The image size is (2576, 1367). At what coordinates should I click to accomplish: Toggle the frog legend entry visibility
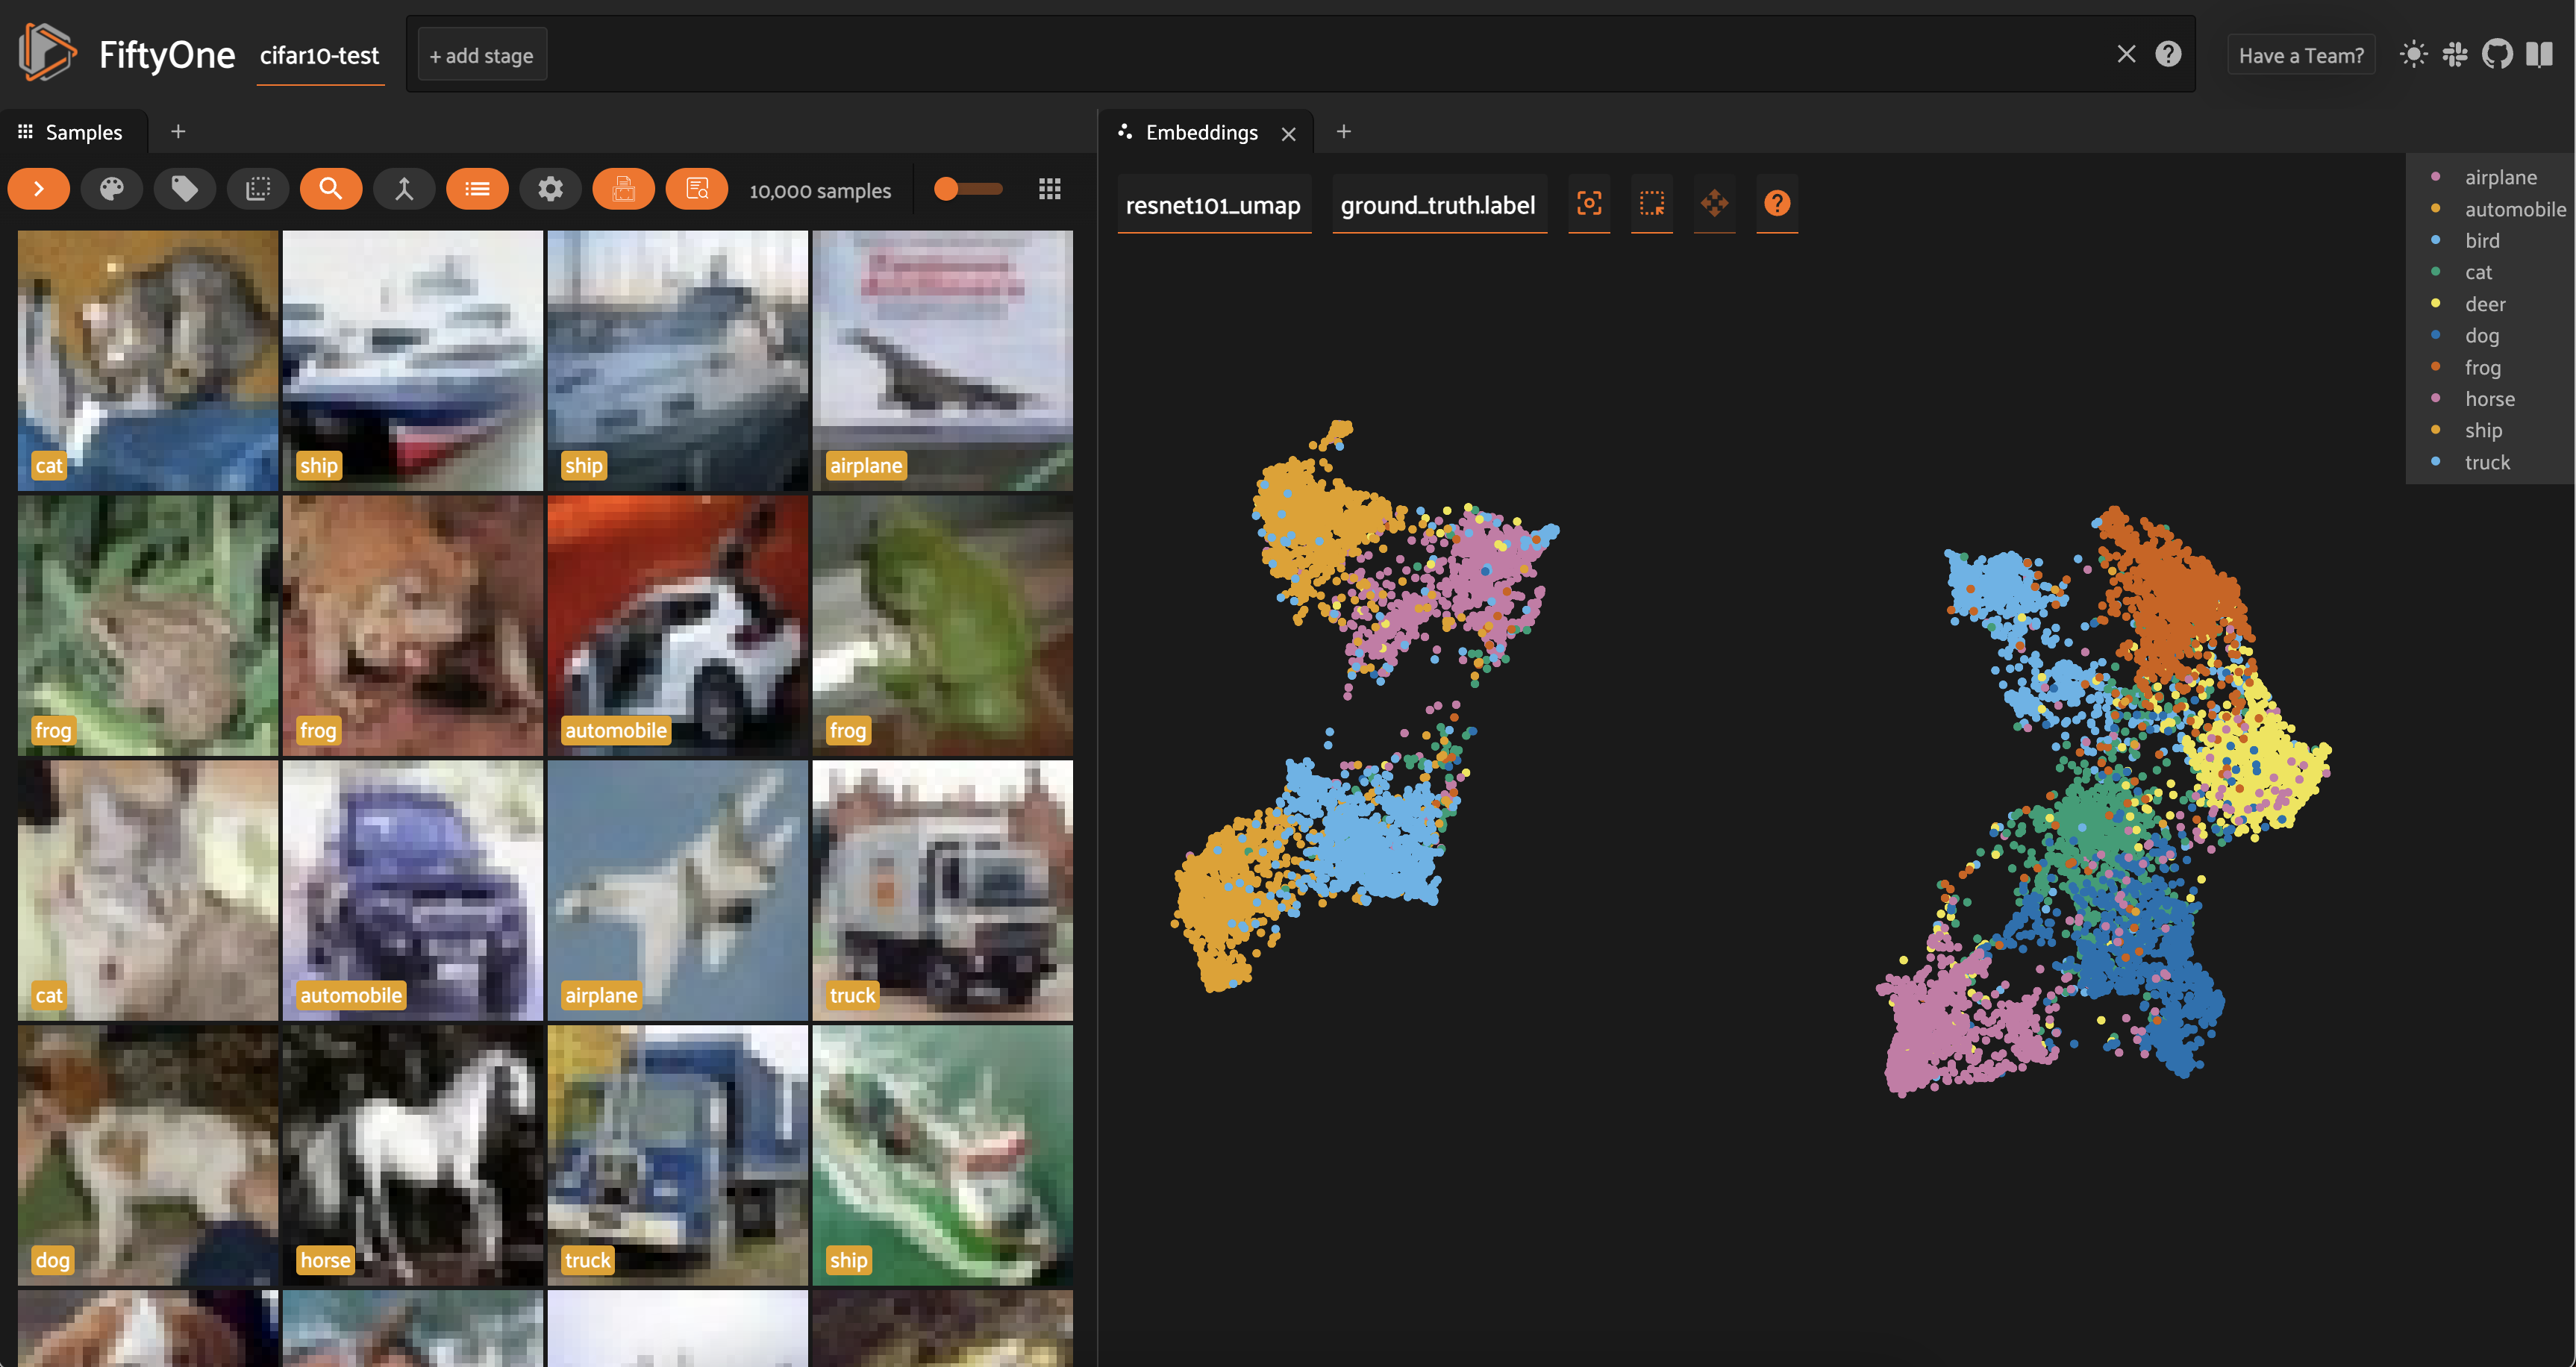pyautogui.click(x=2482, y=367)
